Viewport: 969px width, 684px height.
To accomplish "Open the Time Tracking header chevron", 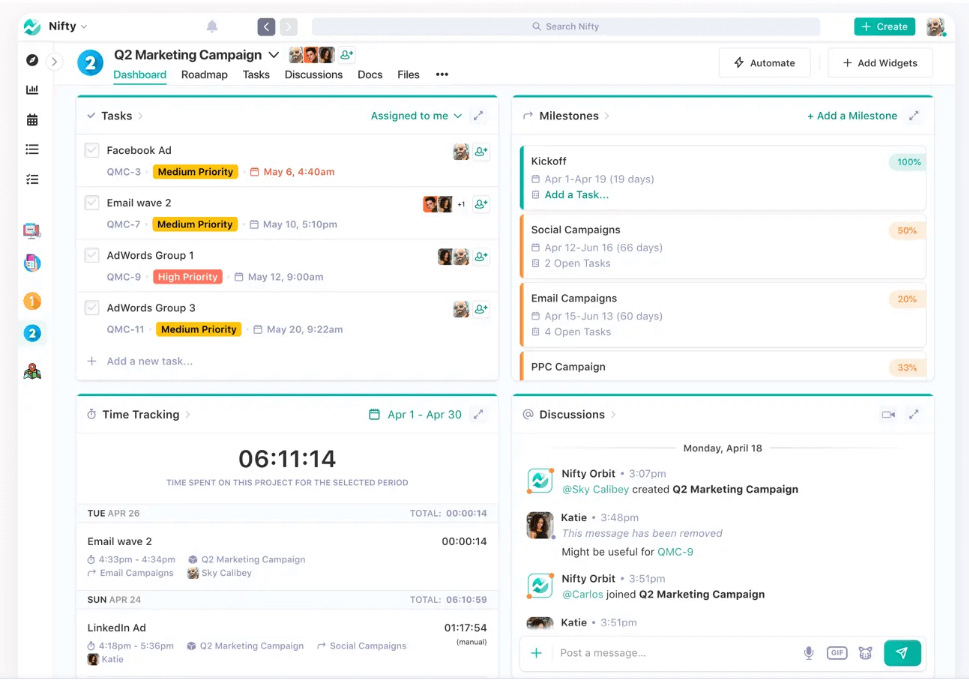I will point(188,415).
